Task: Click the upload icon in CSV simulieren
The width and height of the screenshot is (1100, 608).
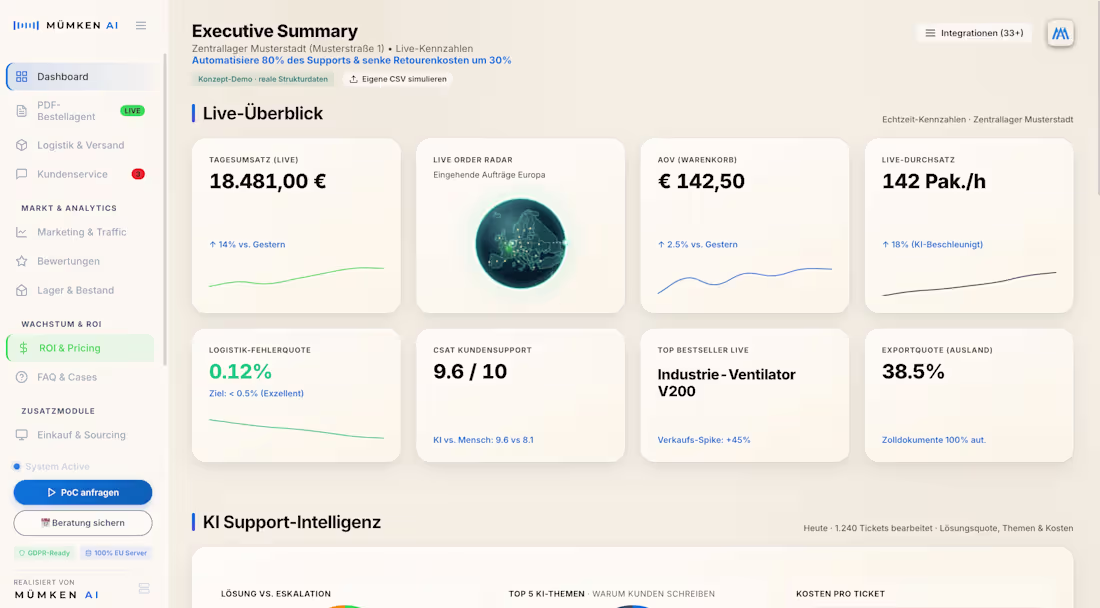Action: [354, 79]
